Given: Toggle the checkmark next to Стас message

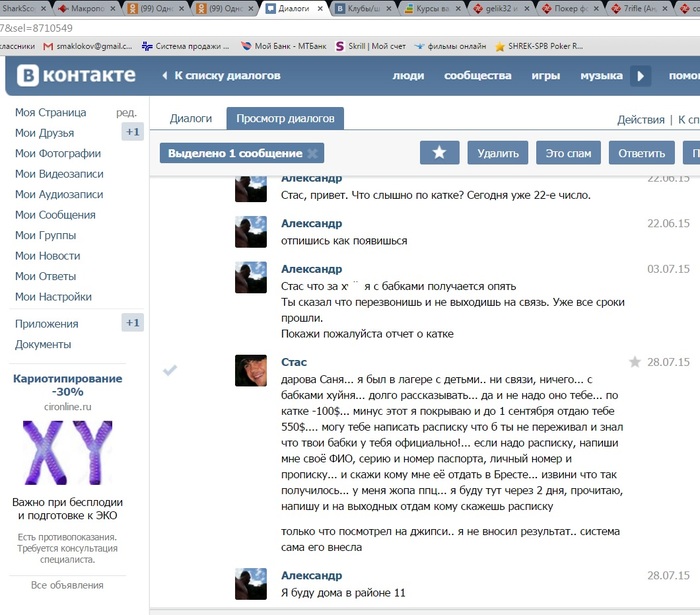Looking at the screenshot, I should [170, 370].
